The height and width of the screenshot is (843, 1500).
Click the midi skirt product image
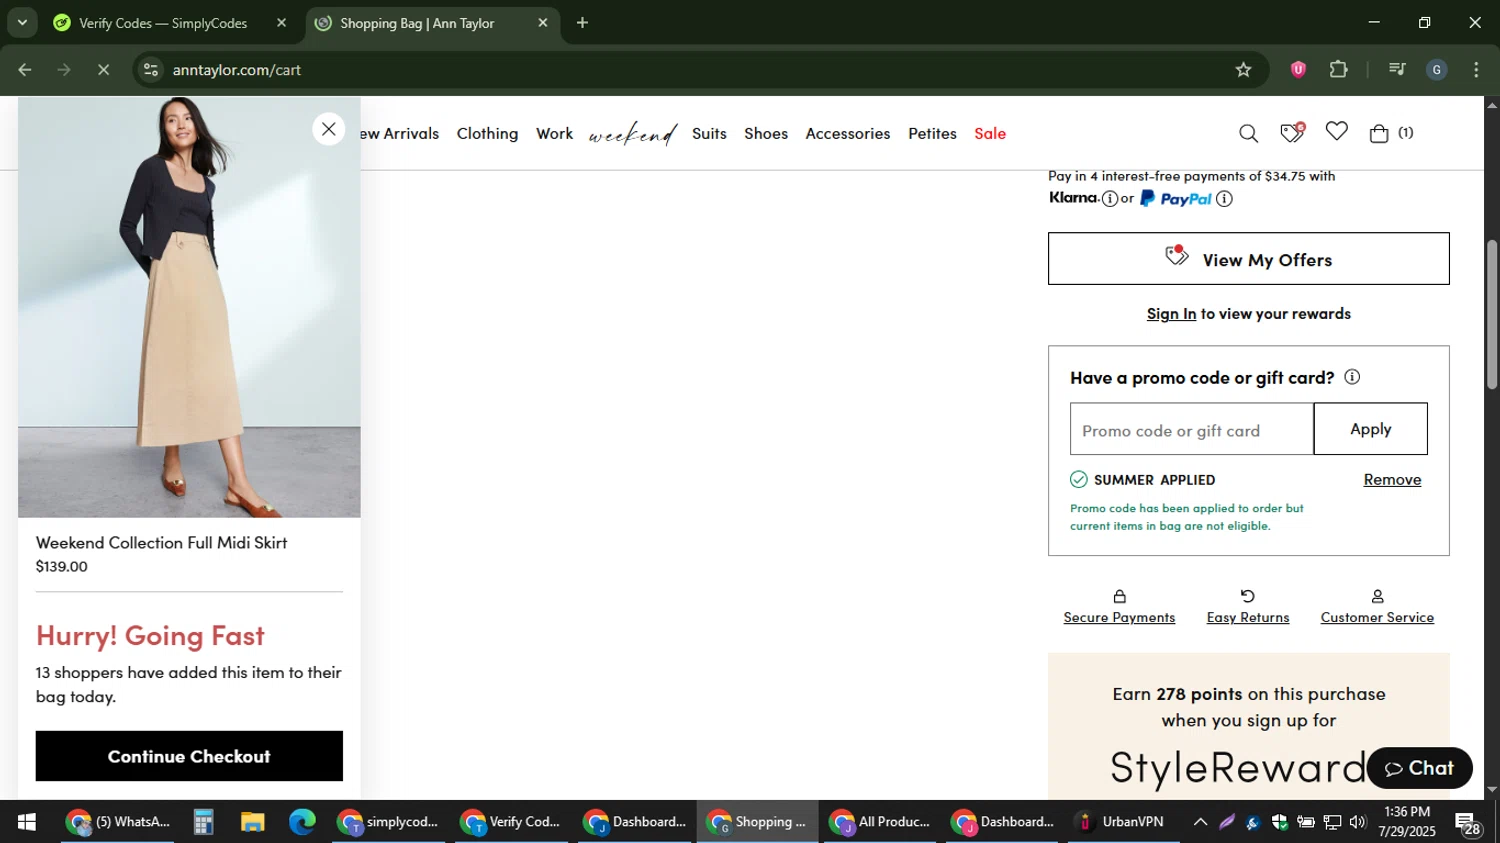point(189,307)
